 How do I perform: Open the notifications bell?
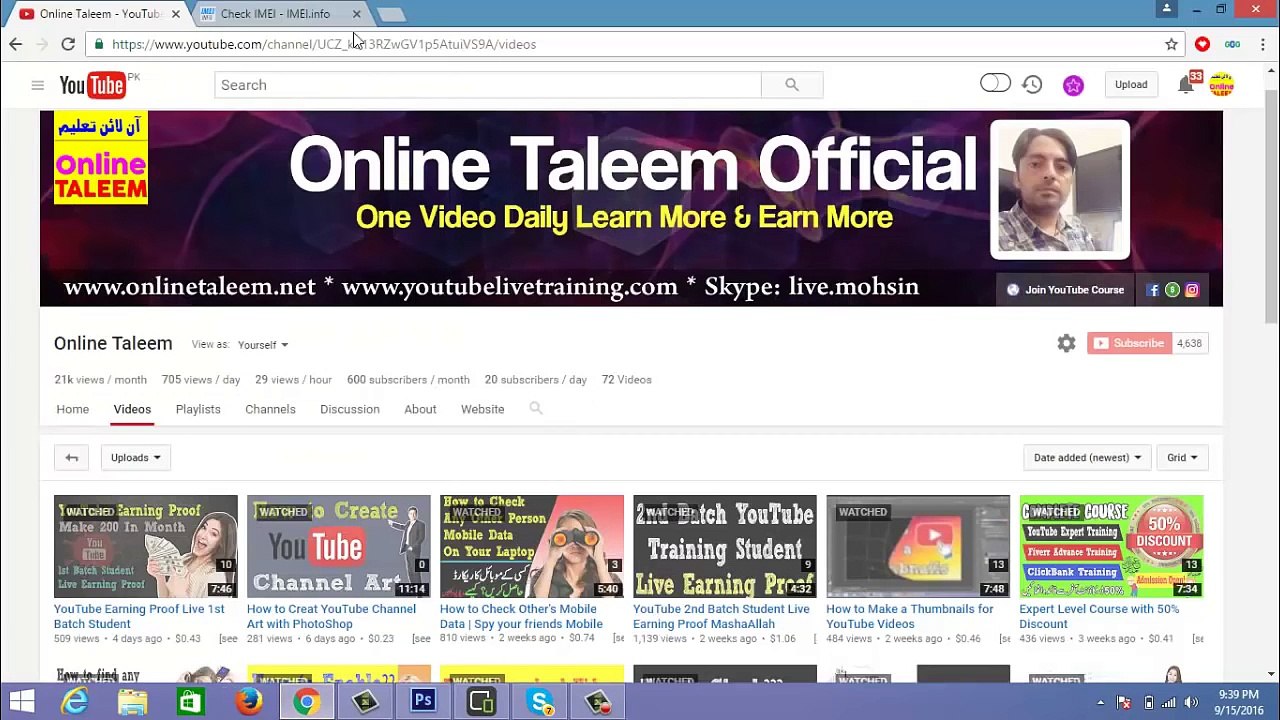point(1185,85)
